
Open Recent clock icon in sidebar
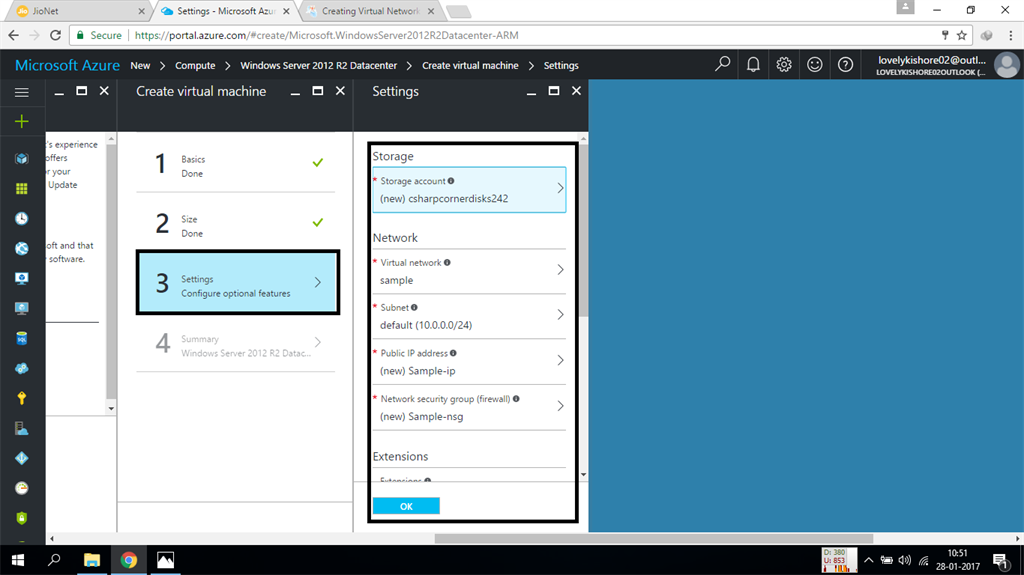pos(22,218)
